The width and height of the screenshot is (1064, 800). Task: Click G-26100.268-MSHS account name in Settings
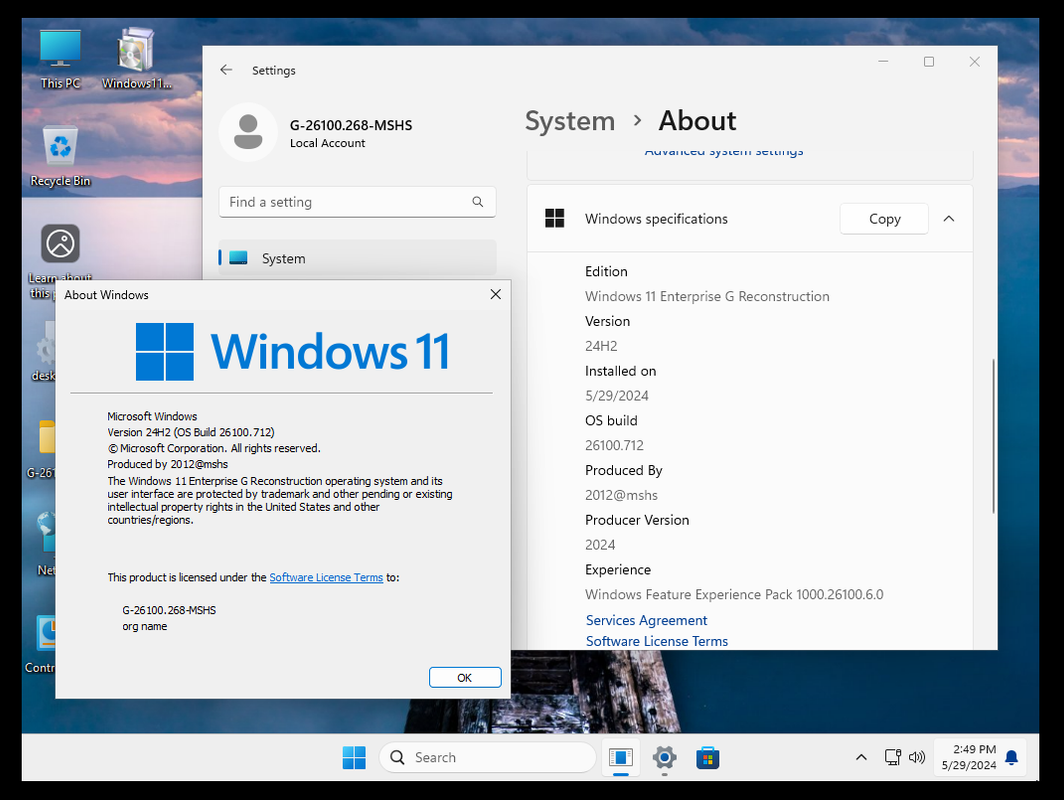tap(351, 125)
